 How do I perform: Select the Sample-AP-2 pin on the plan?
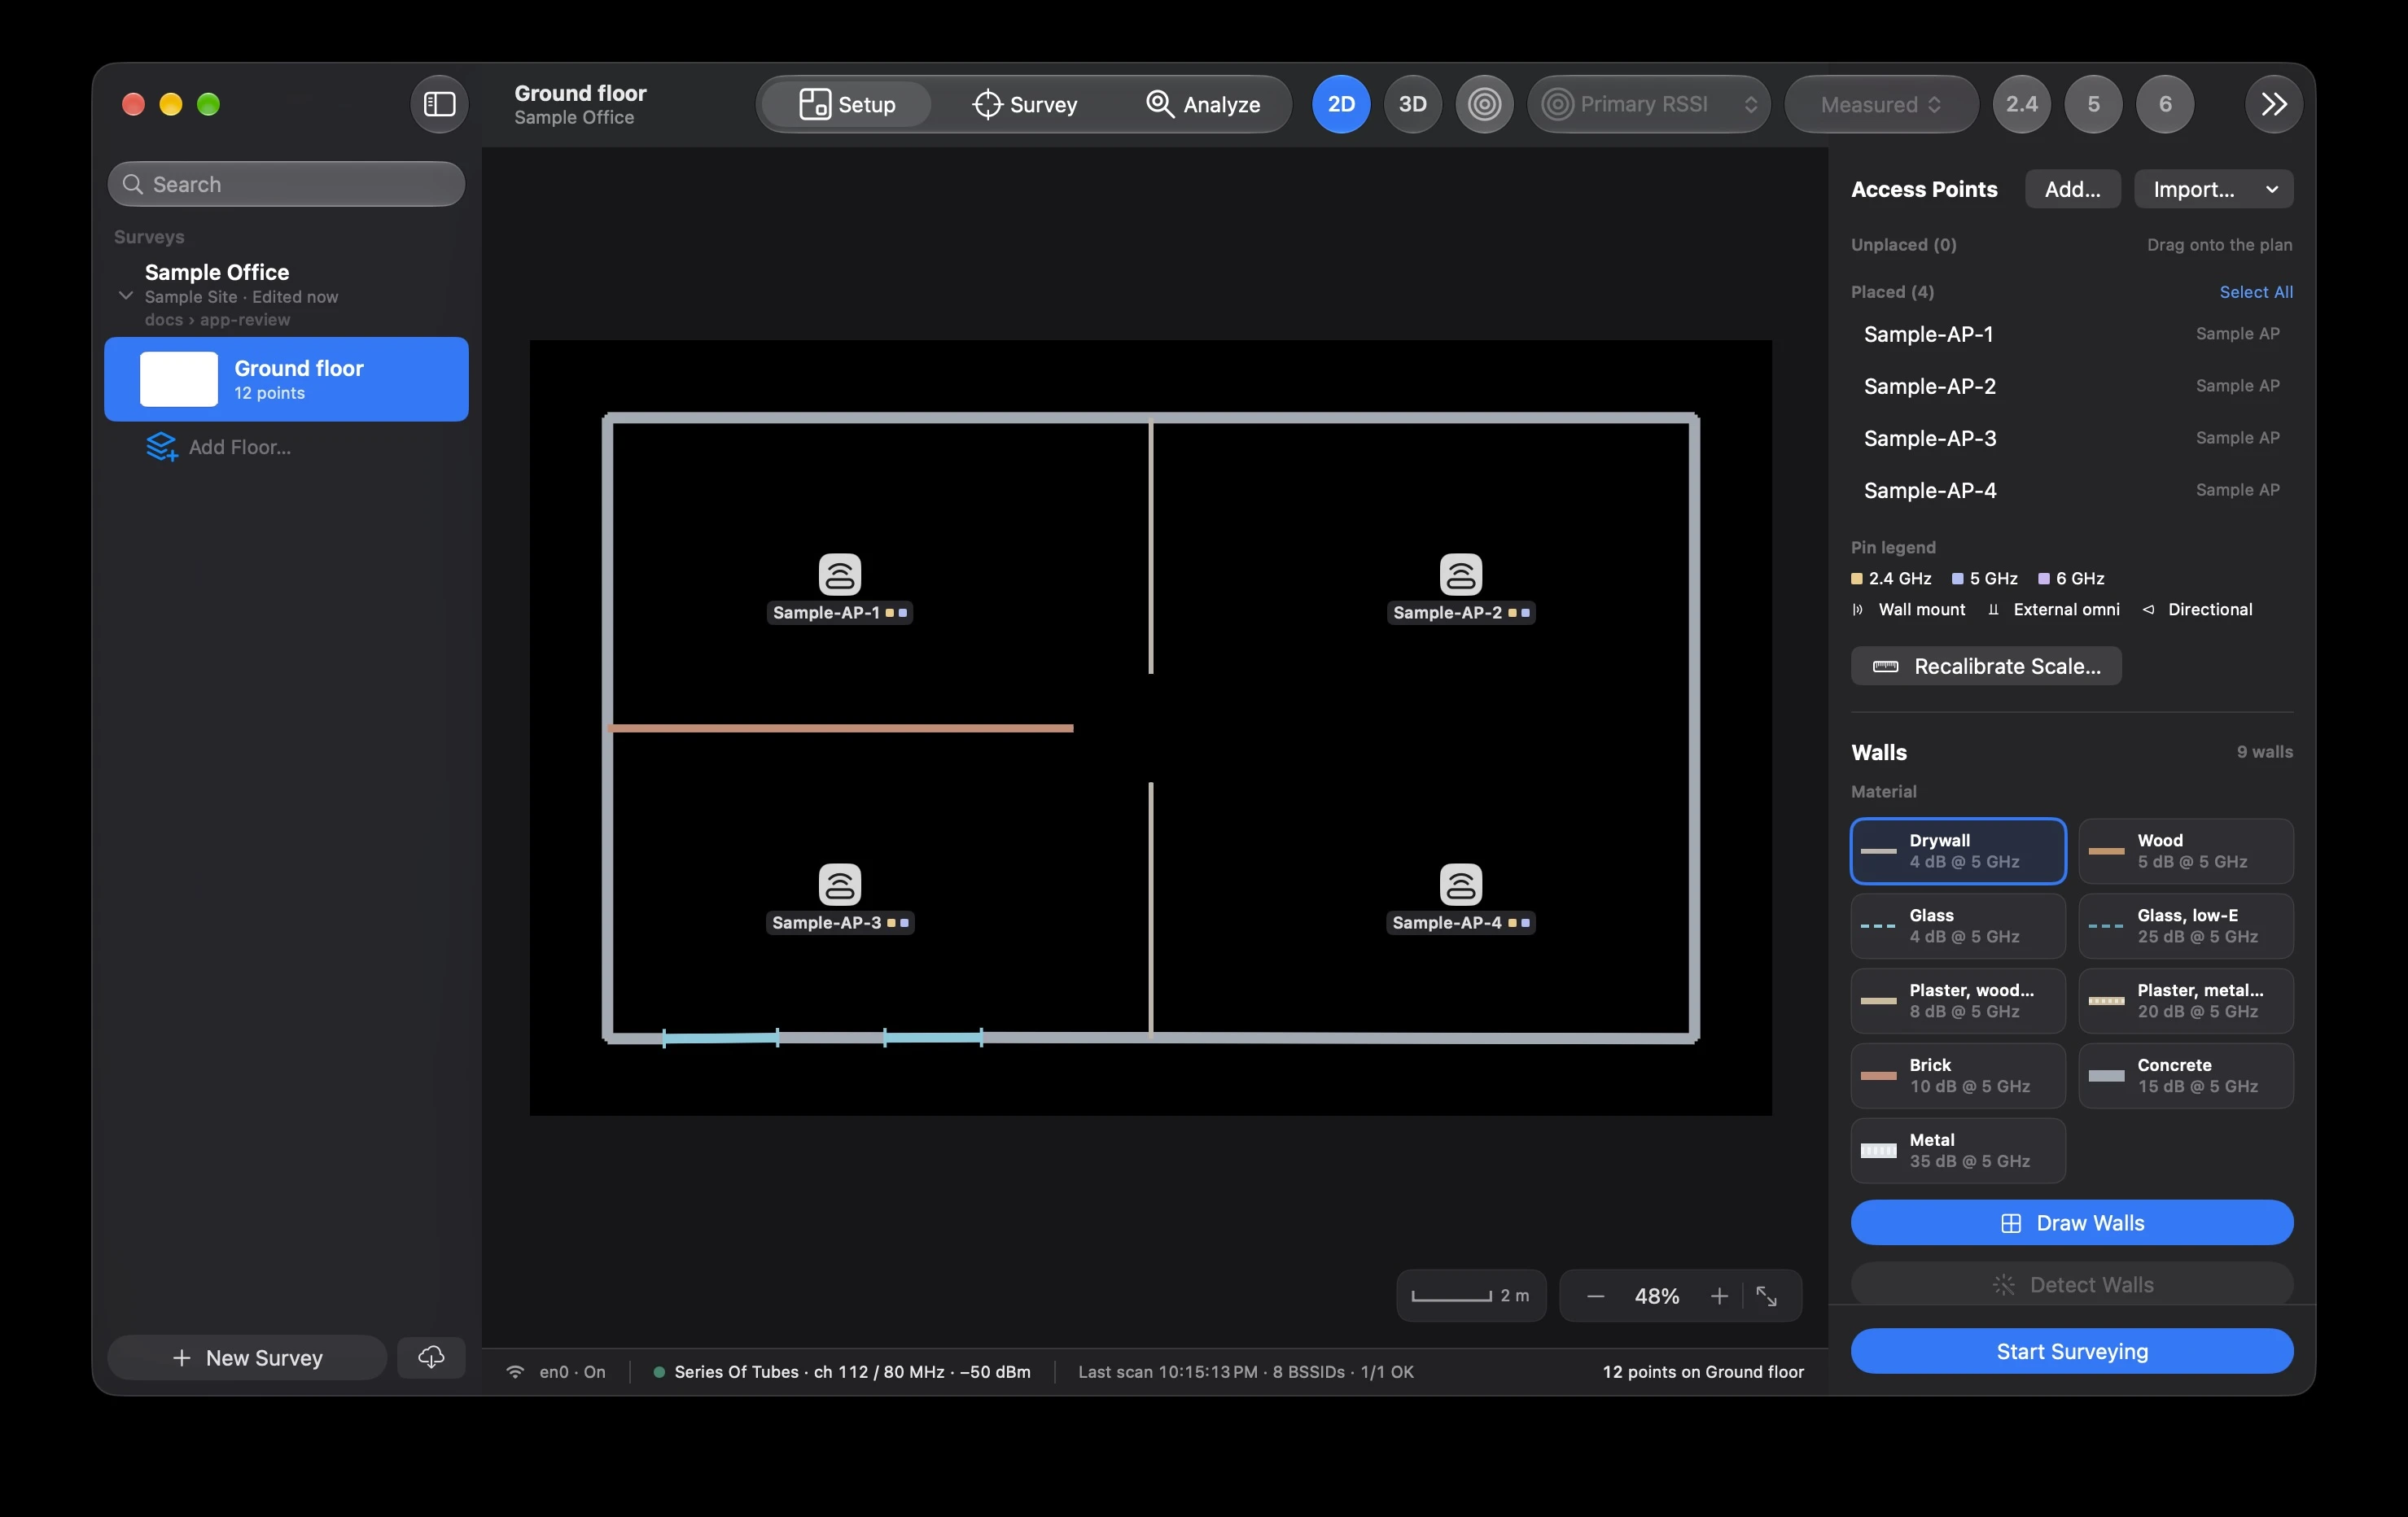(x=1461, y=574)
